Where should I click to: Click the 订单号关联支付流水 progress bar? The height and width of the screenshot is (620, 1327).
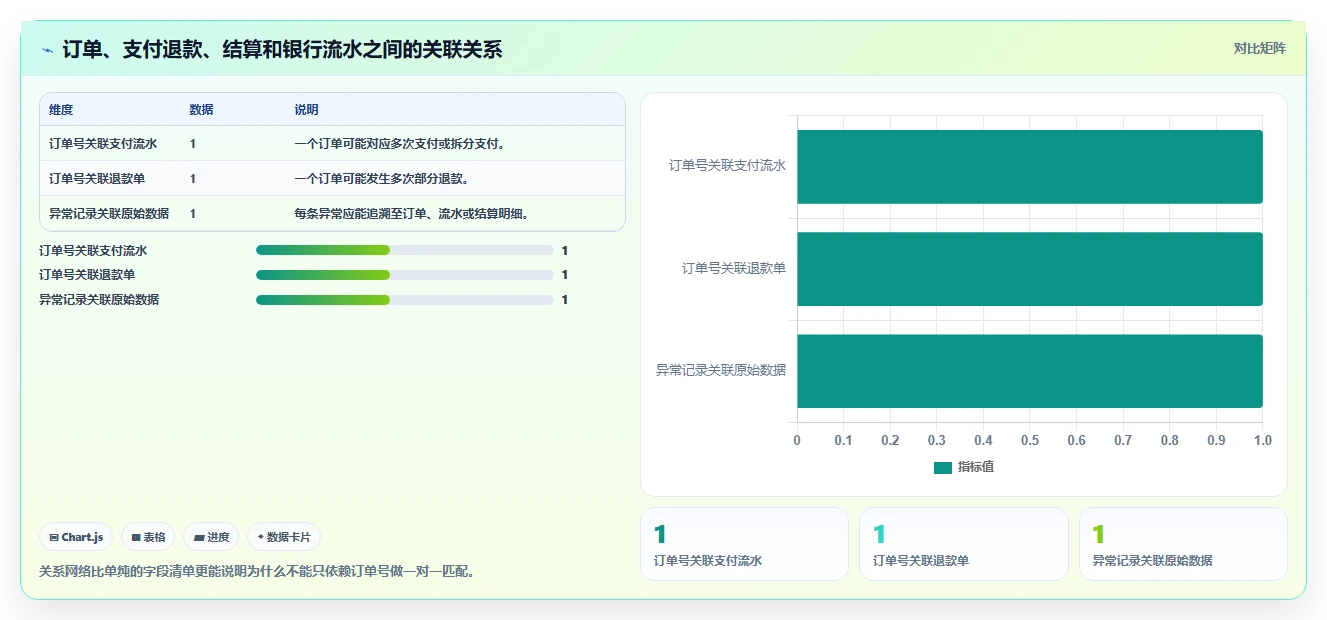(405, 250)
